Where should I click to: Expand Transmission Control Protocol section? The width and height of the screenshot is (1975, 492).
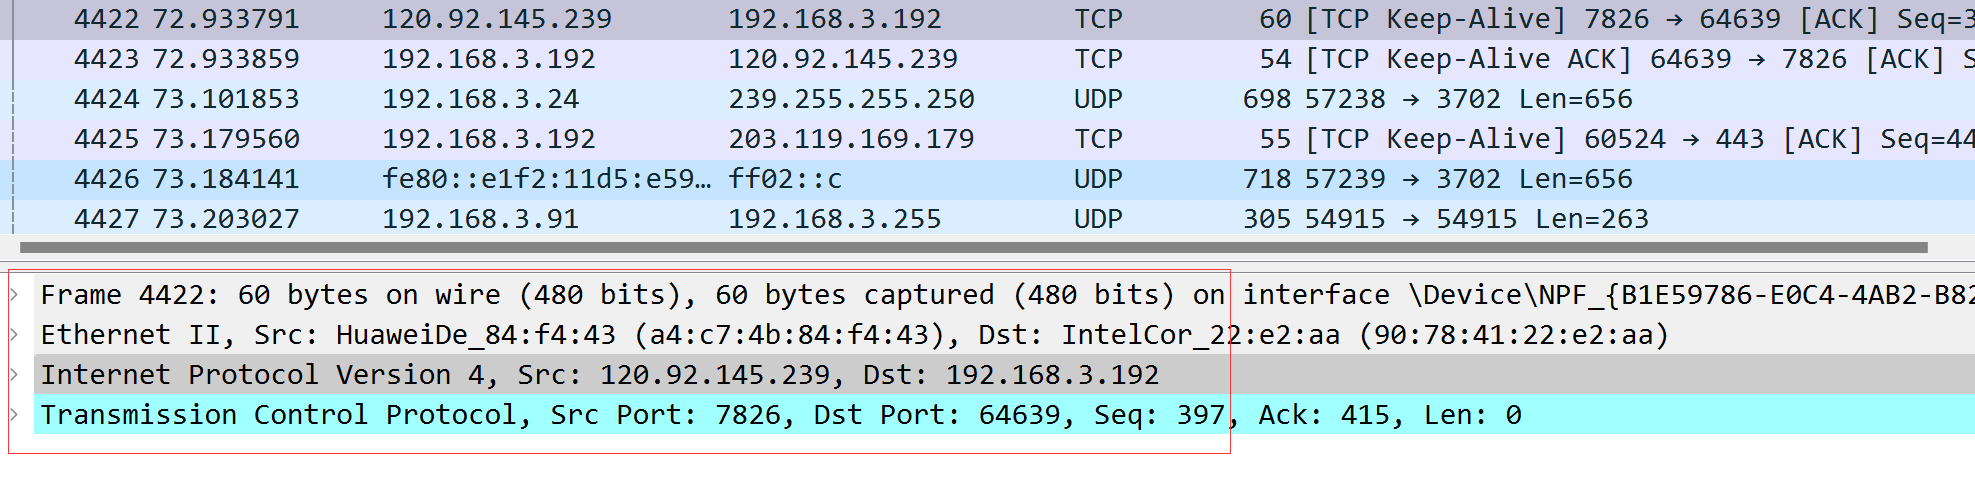(x=15, y=415)
